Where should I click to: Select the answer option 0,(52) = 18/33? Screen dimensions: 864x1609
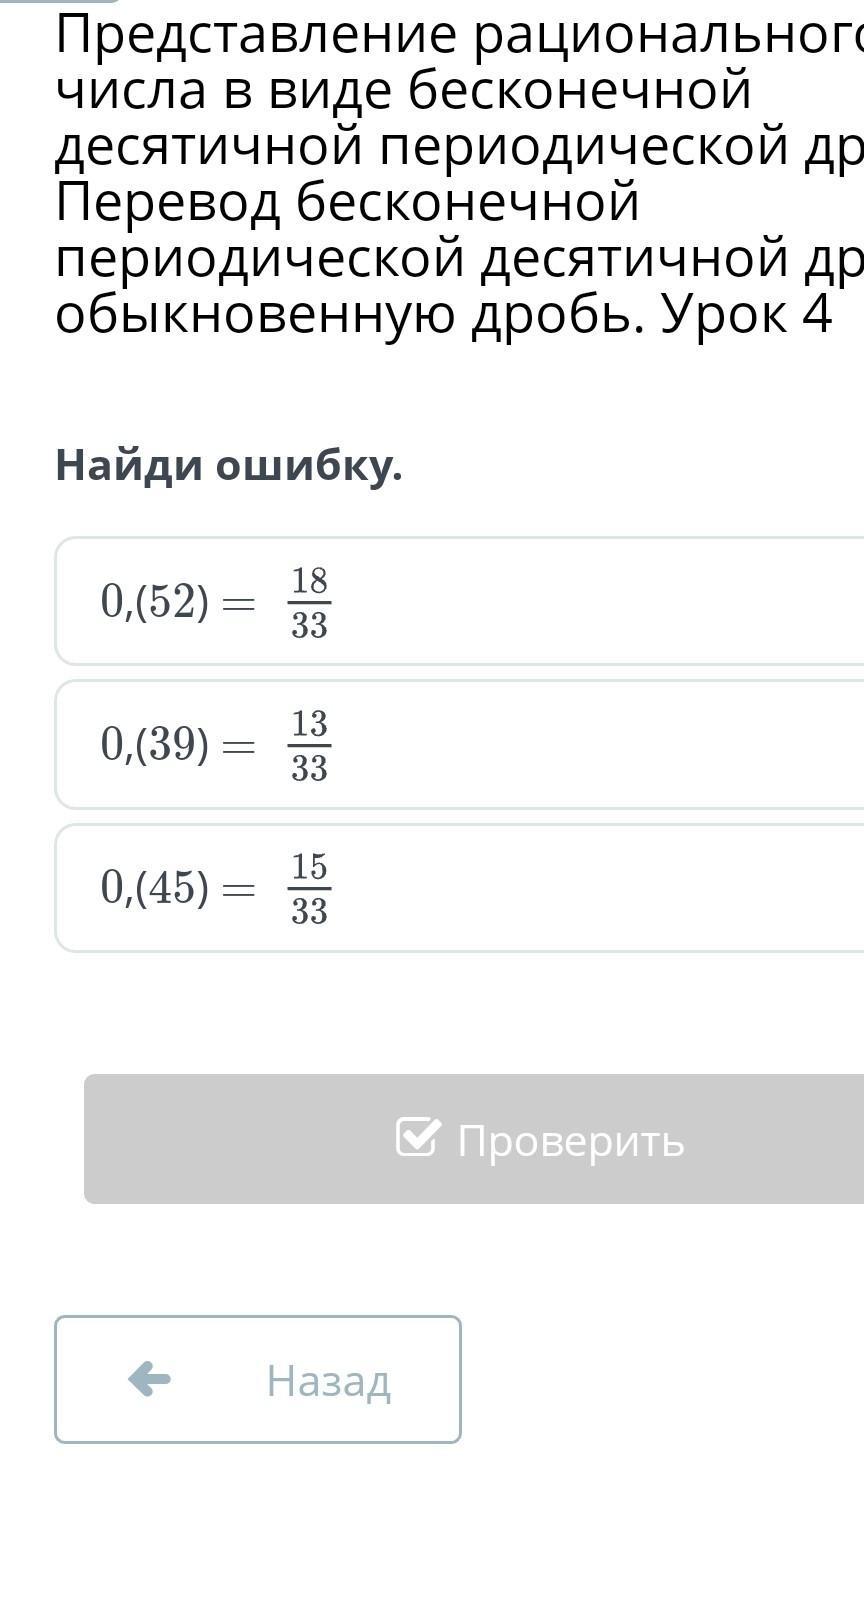[460, 601]
